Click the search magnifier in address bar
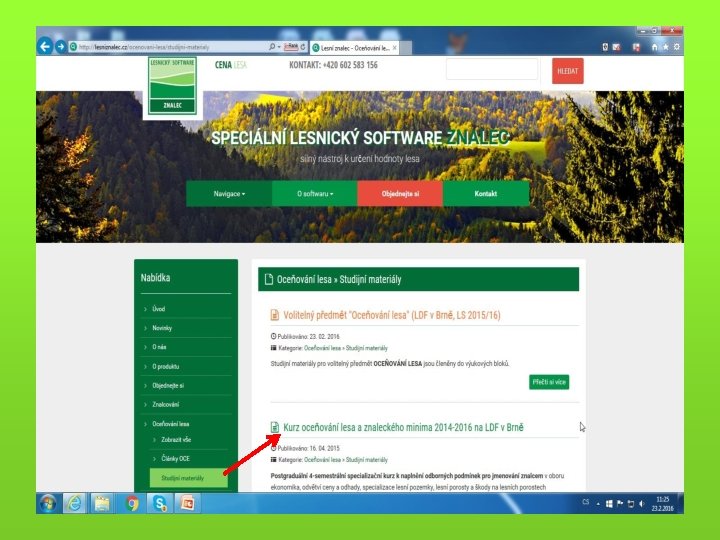 (272, 46)
